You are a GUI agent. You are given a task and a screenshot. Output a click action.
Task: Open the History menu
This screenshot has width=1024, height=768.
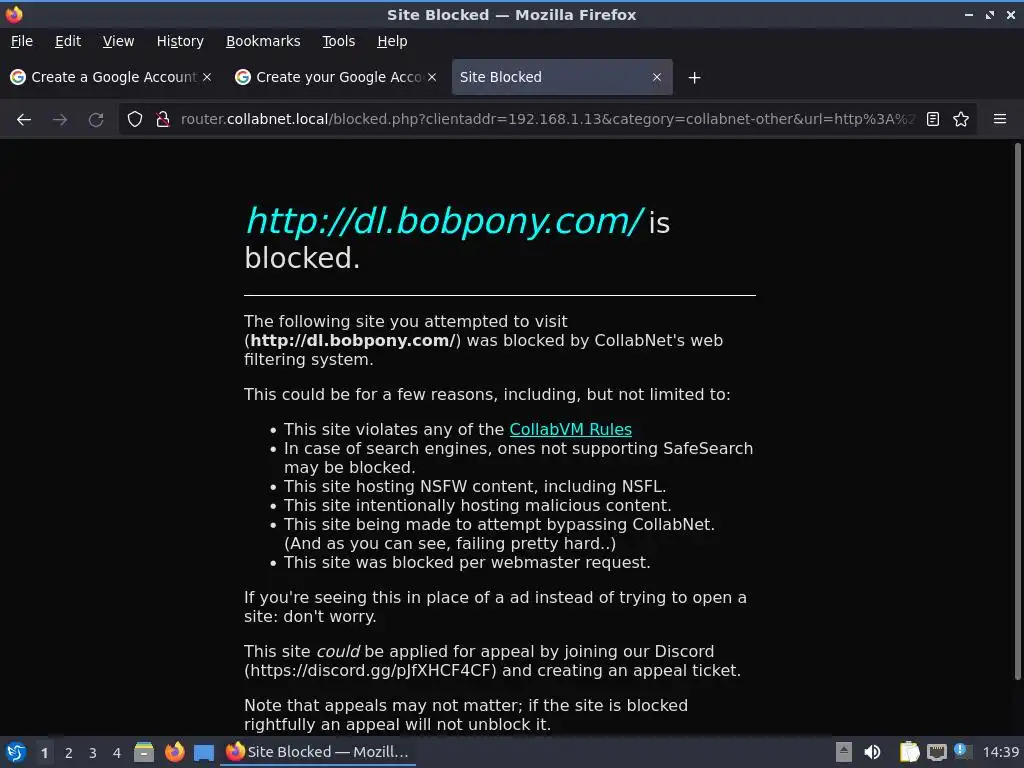point(180,41)
